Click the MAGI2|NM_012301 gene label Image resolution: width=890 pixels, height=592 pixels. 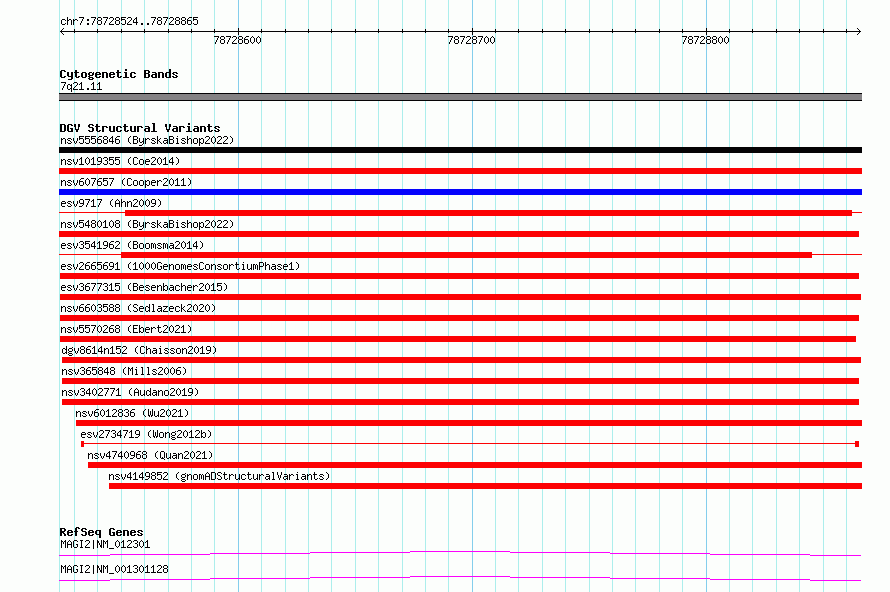point(105,544)
